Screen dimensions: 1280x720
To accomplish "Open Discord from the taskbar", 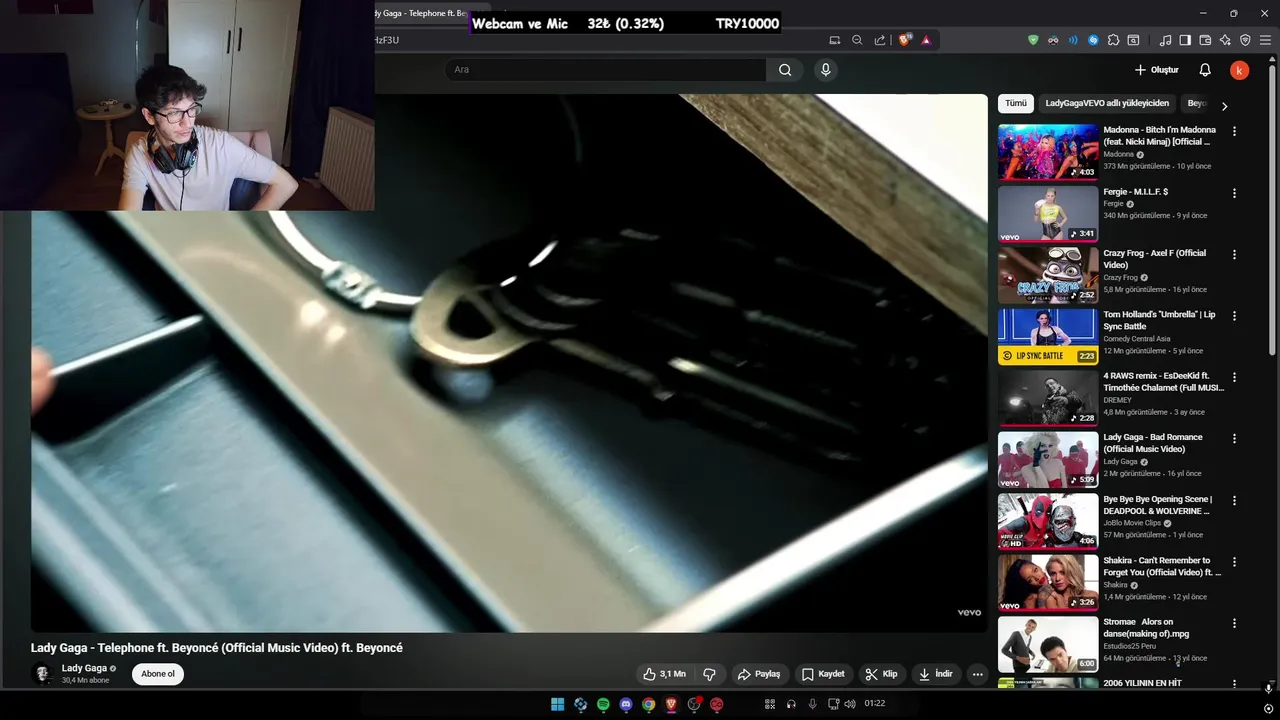I will click(626, 704).
